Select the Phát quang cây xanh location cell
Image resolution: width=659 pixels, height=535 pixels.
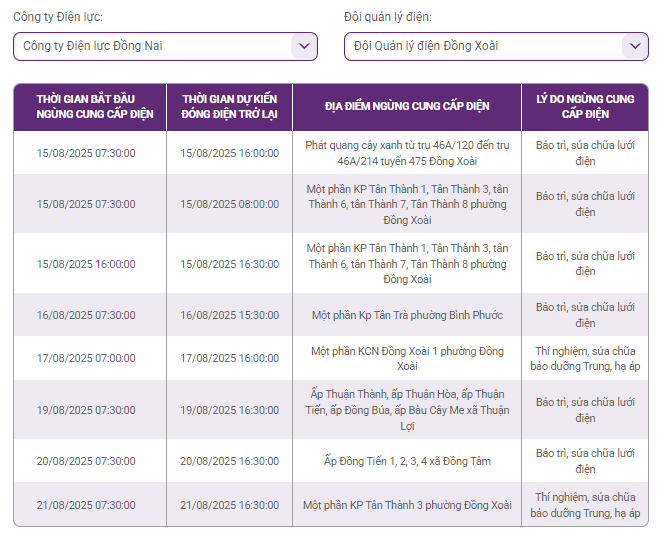(x=407, y=153)
